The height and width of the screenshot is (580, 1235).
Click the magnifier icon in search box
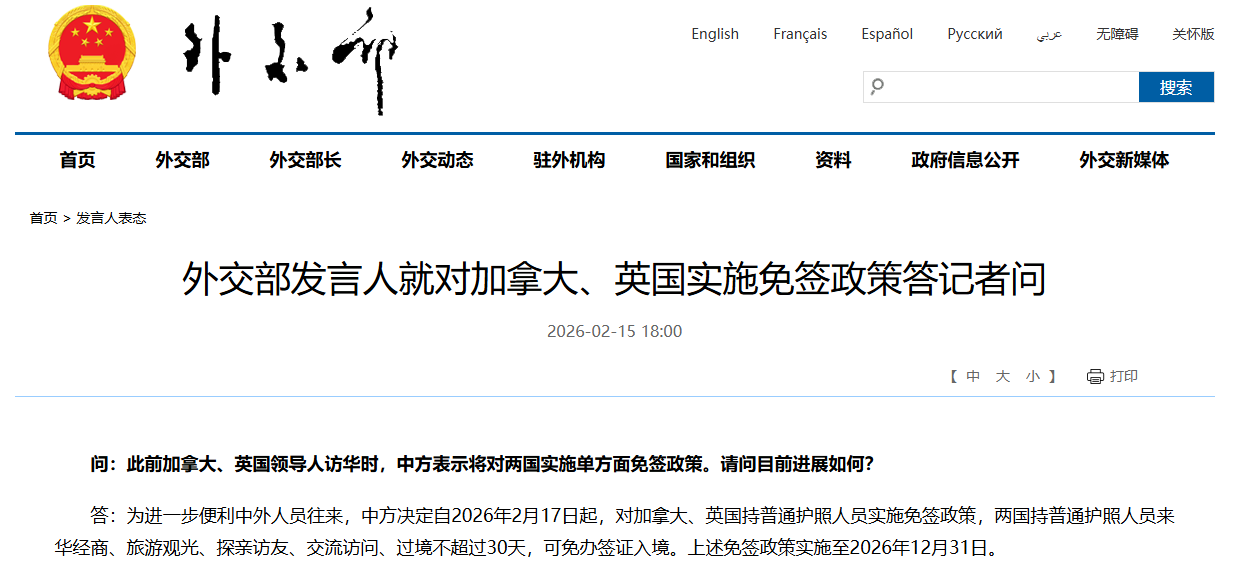877,87
